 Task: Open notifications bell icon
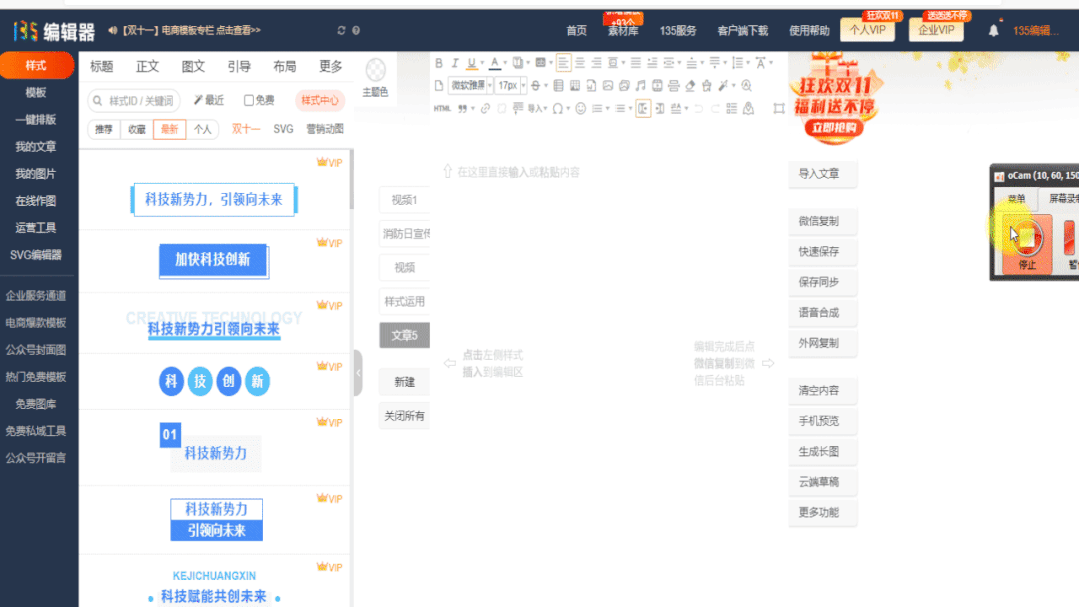click(994, 30)
